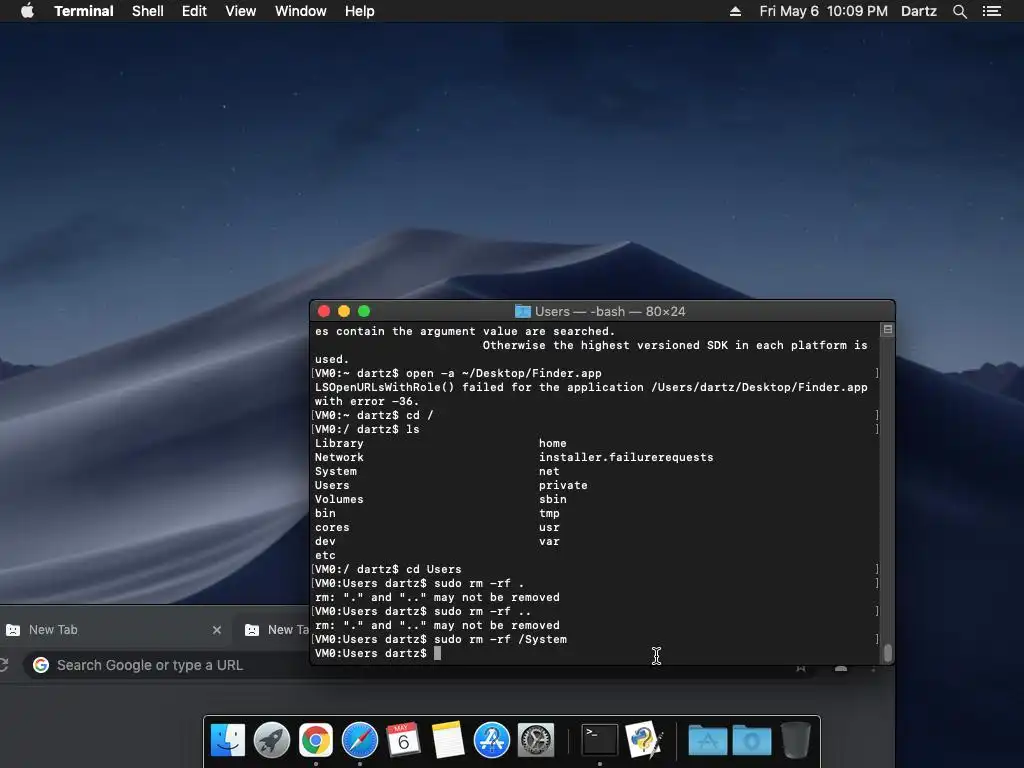Viewport: 1024px width, 768px height.
Task: Open the View menu
Action: (240, 11)
